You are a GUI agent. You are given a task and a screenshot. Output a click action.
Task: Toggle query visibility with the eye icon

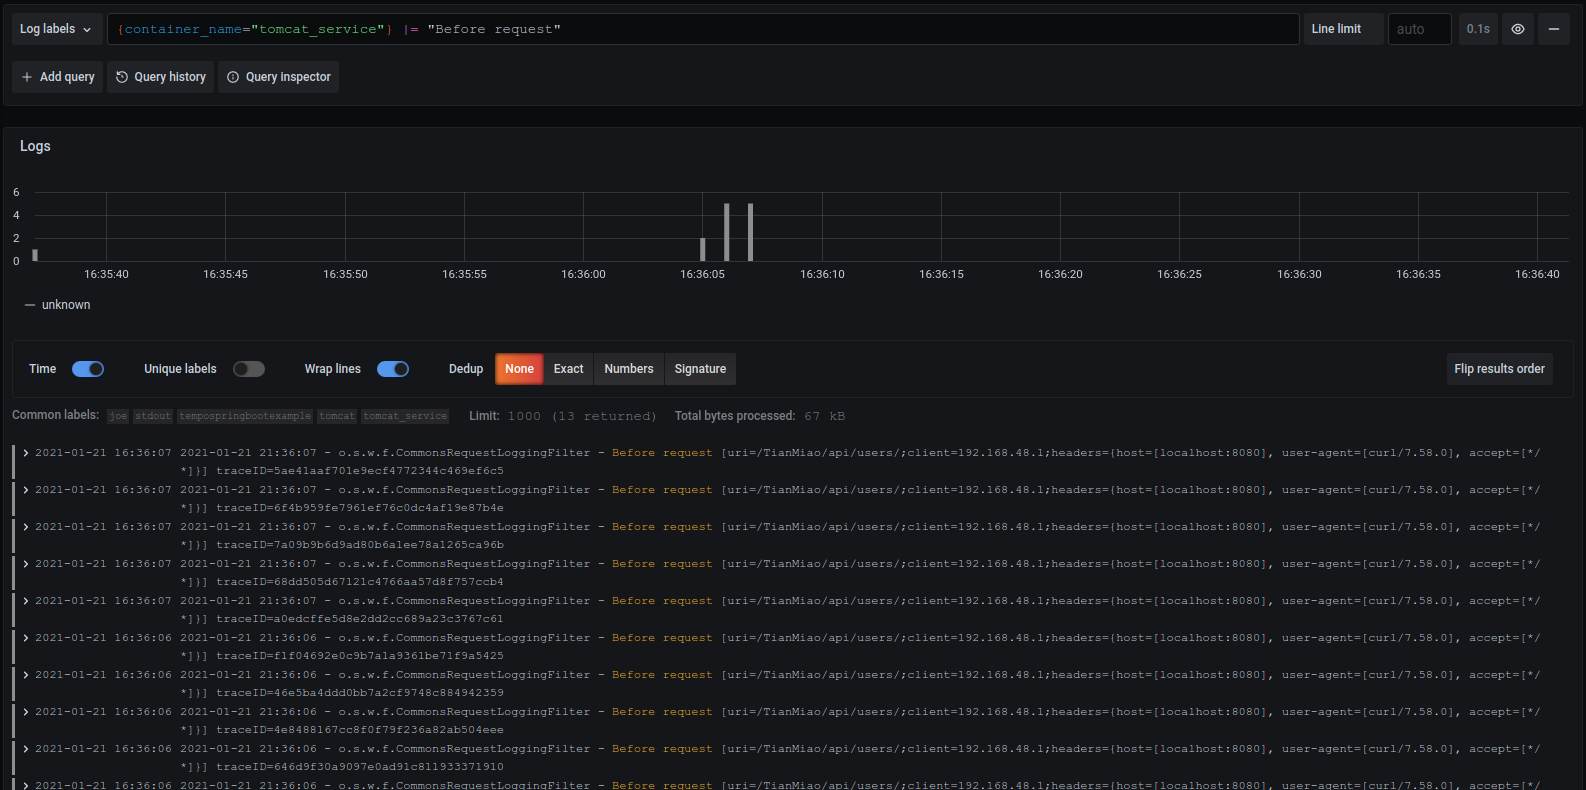coord(1517,29)
